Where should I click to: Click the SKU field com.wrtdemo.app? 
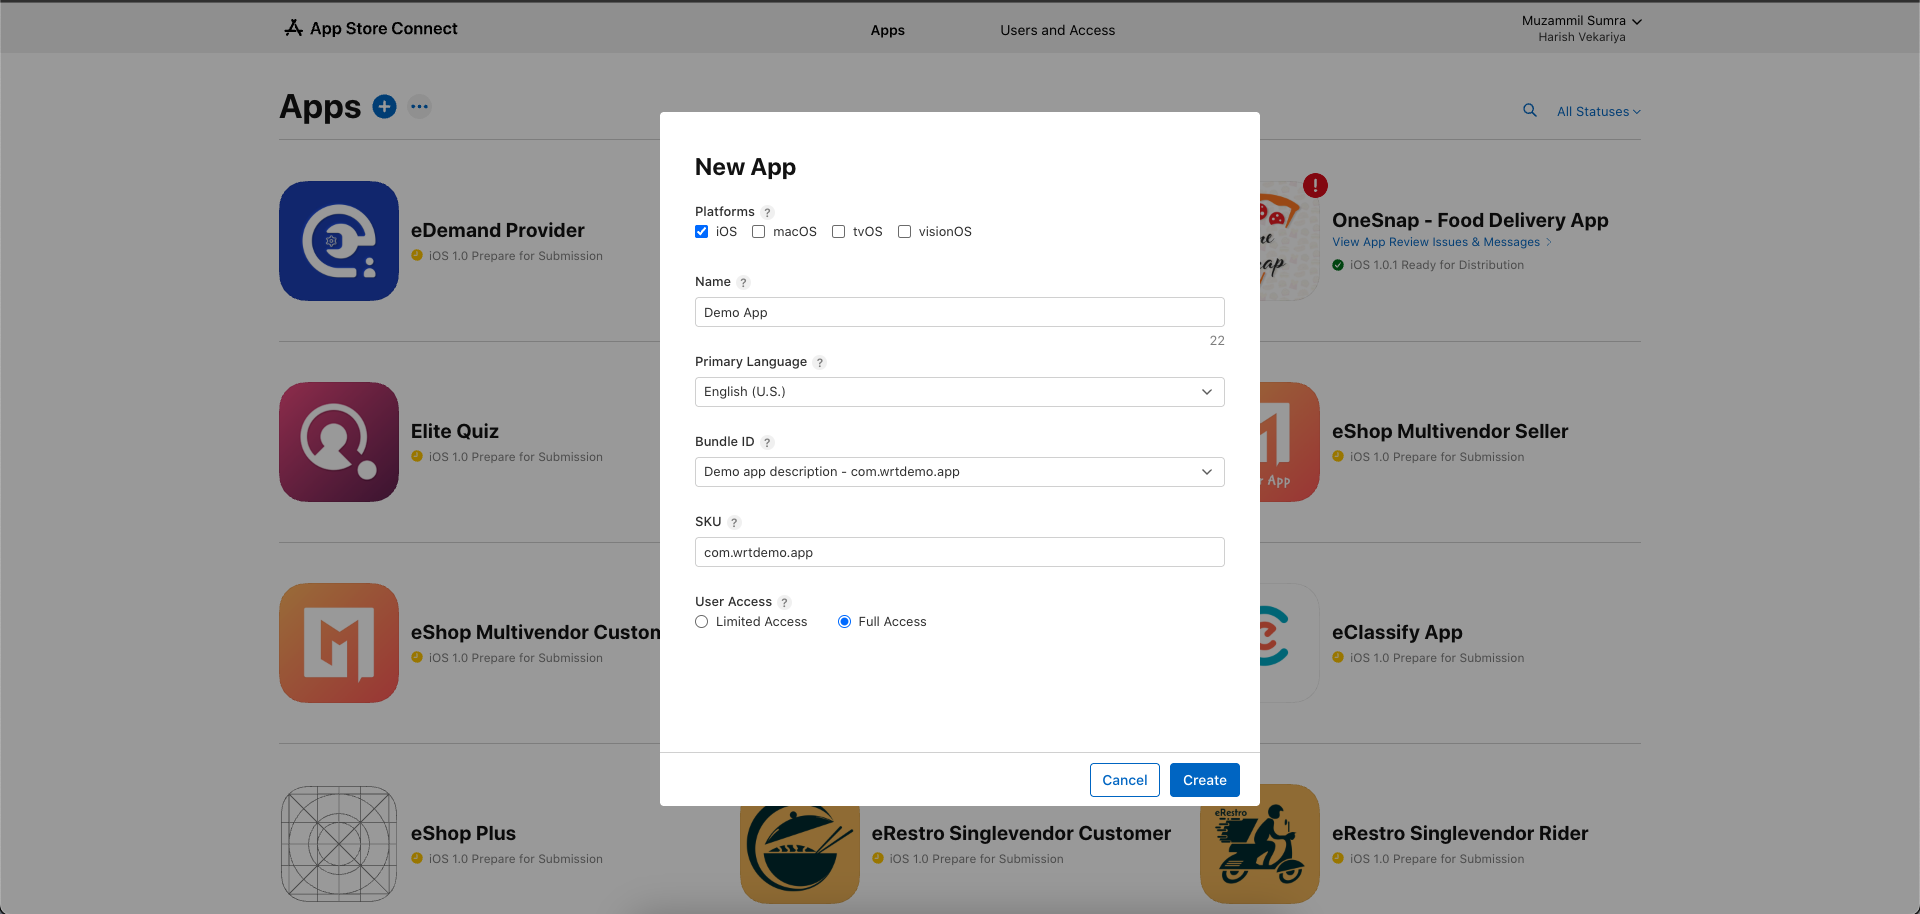[960, 552]
